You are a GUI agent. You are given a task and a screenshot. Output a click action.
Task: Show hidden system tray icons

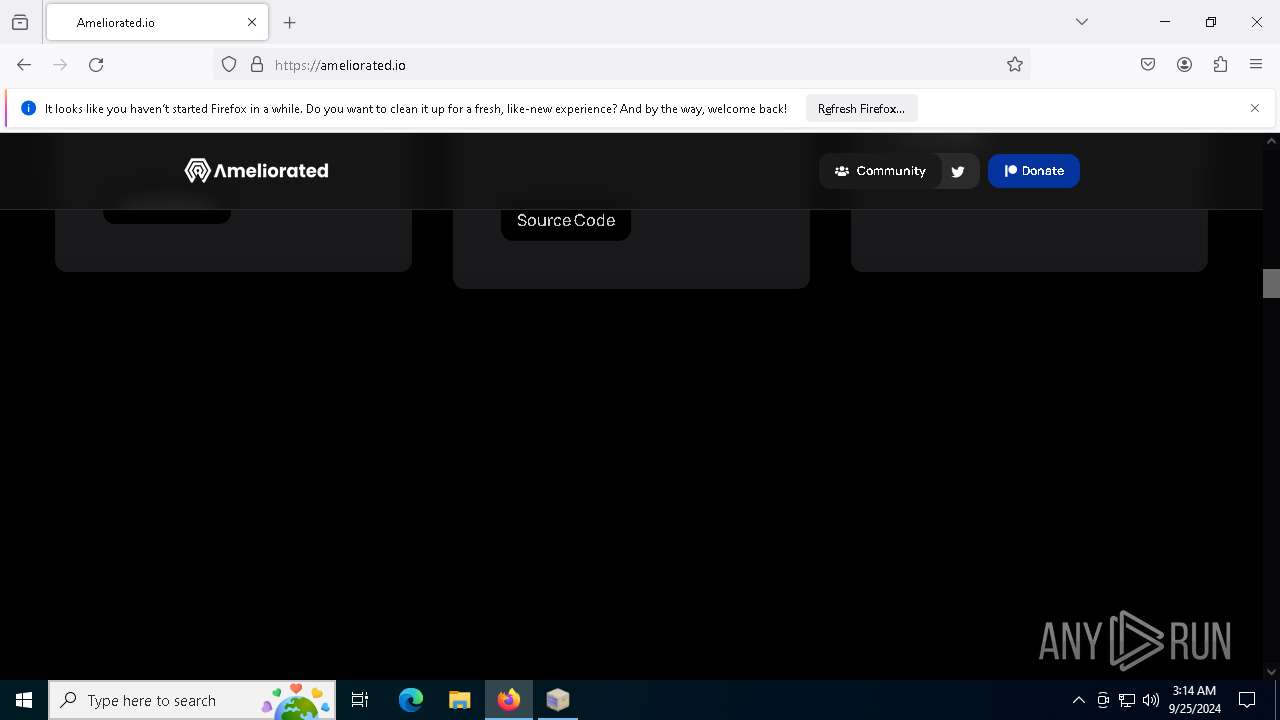(x=1078, y=700)
